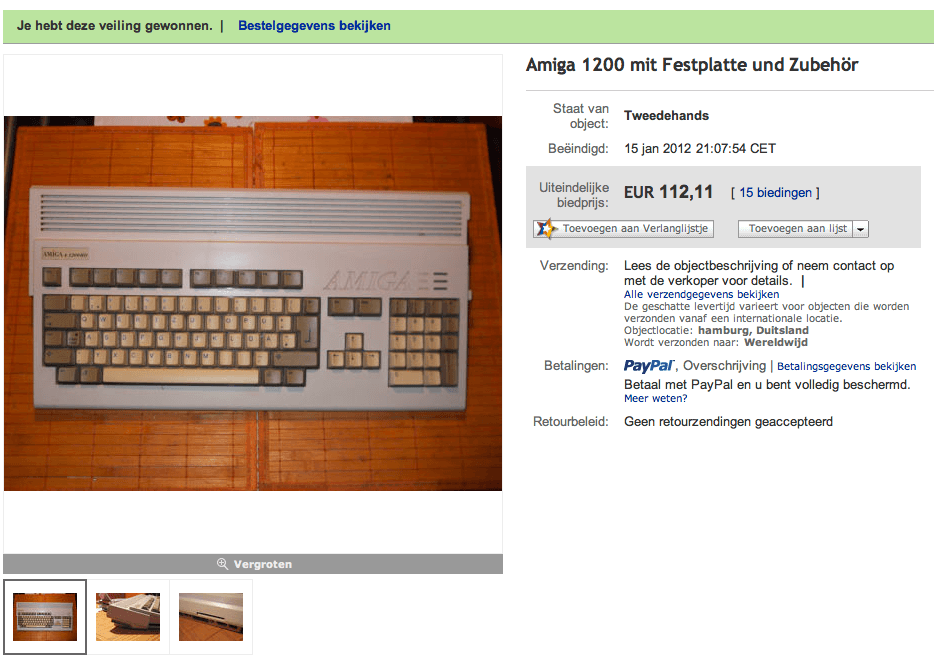Image resolution: width=934 pixels, height=663 pixels.
Task: Open Betalingsgegevens bekijken link
Action: pyautogui.click(x=846, y=366)
